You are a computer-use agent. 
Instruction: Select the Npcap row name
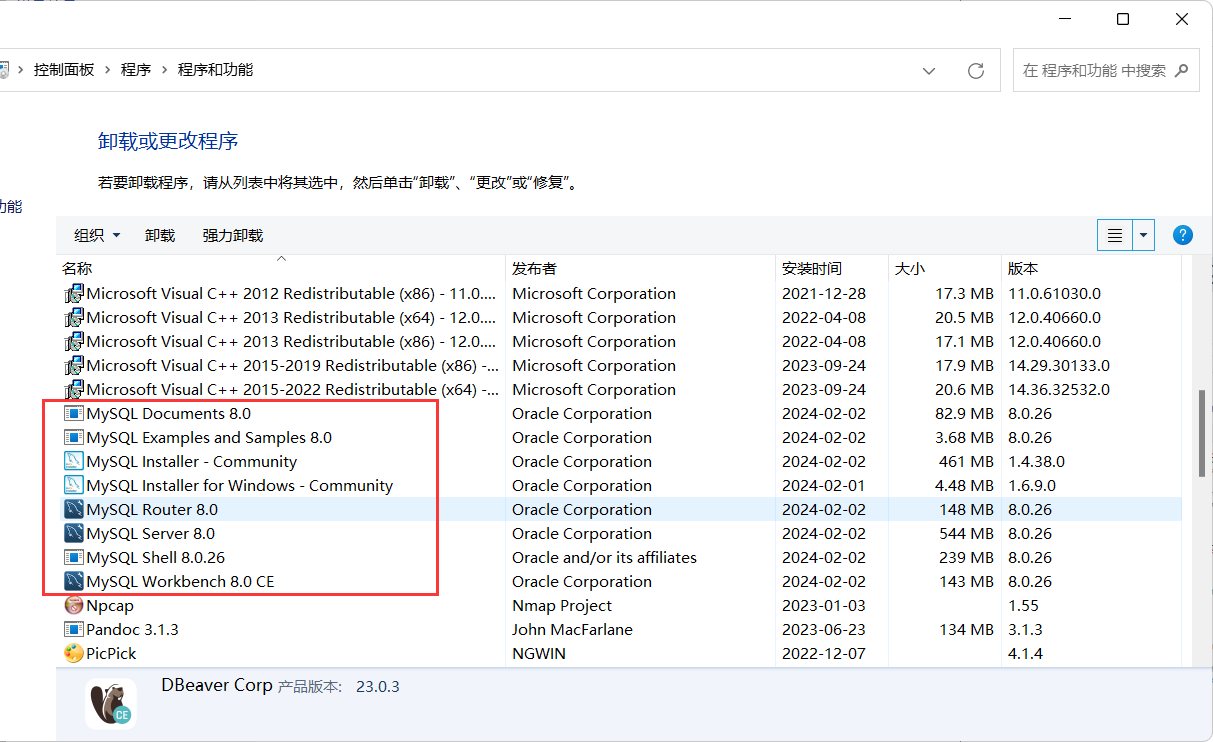(110, 605)
